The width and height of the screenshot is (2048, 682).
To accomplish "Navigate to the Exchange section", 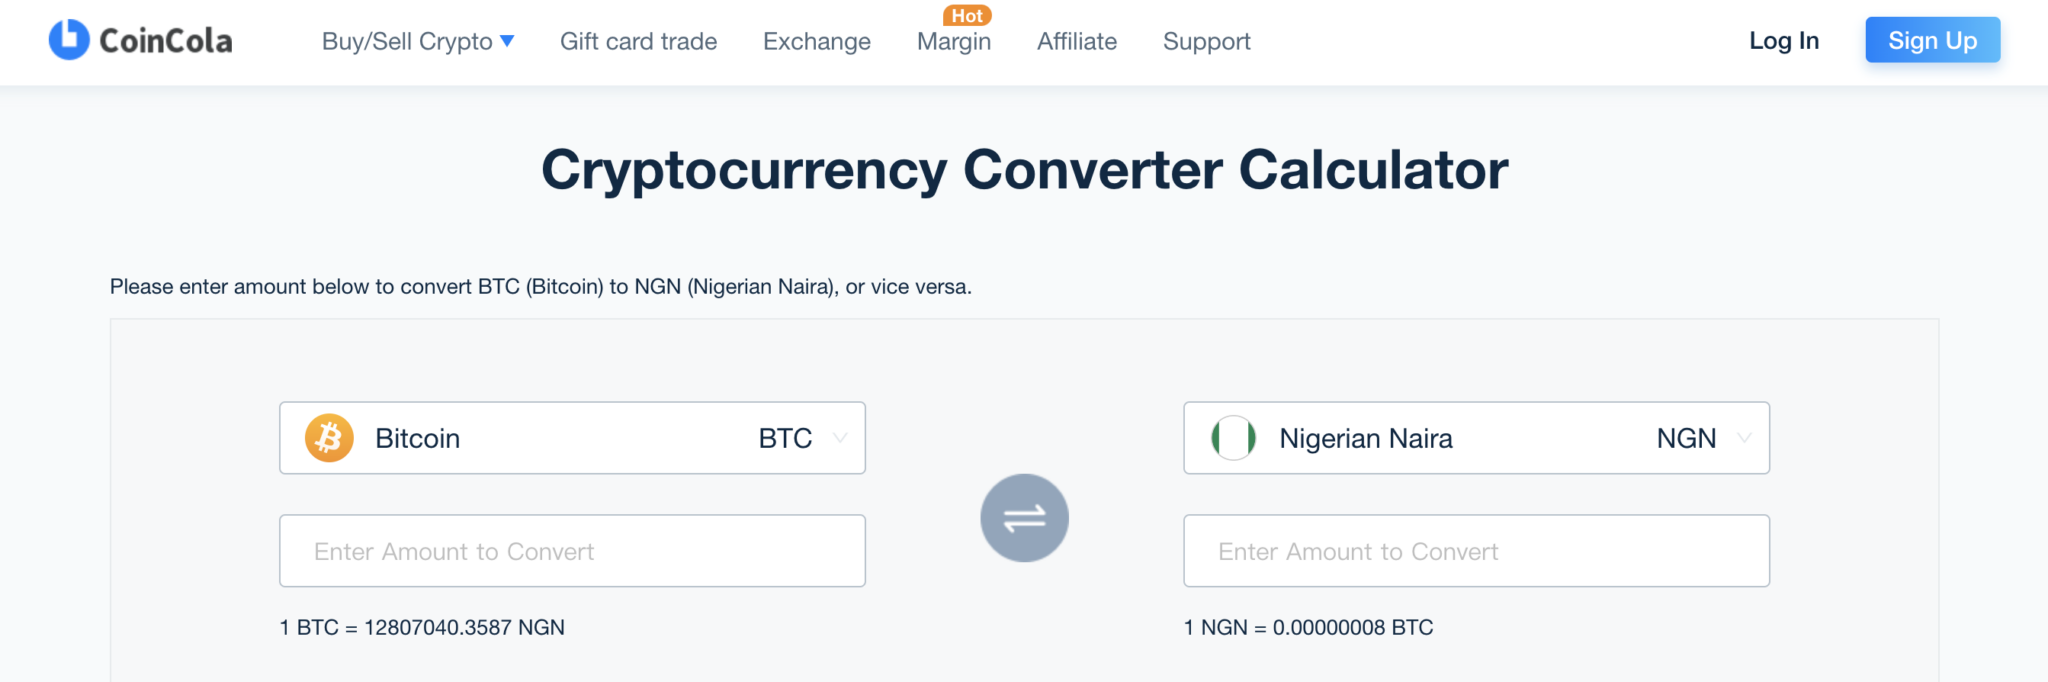I will click(816, 41).
